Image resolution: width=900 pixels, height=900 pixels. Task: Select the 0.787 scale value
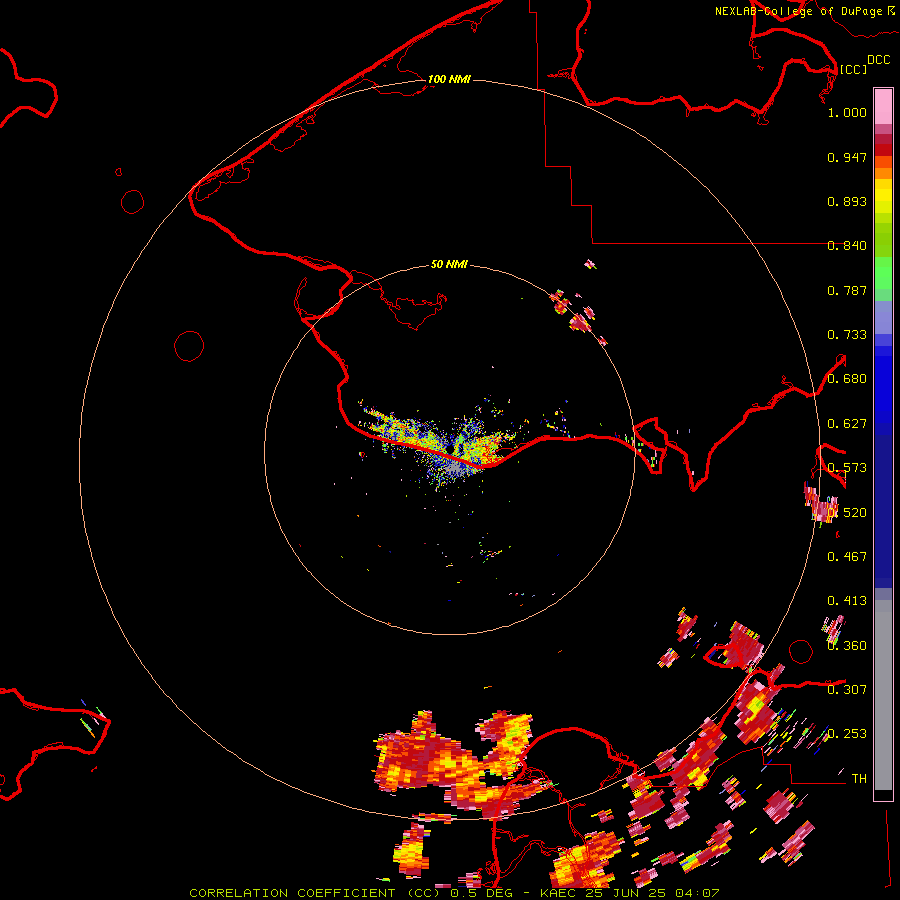847,290
